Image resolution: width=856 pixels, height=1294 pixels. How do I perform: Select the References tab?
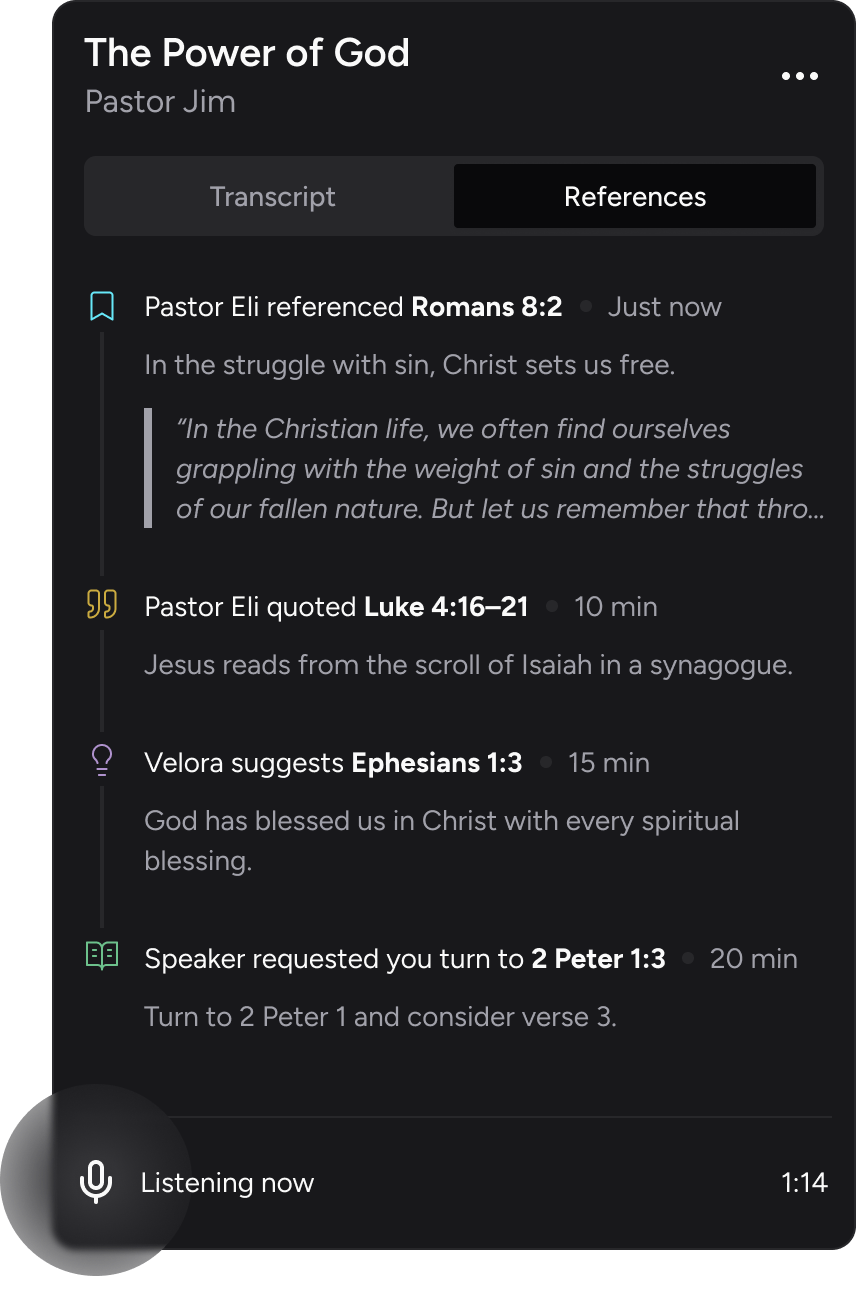click(x=635, y=197)
